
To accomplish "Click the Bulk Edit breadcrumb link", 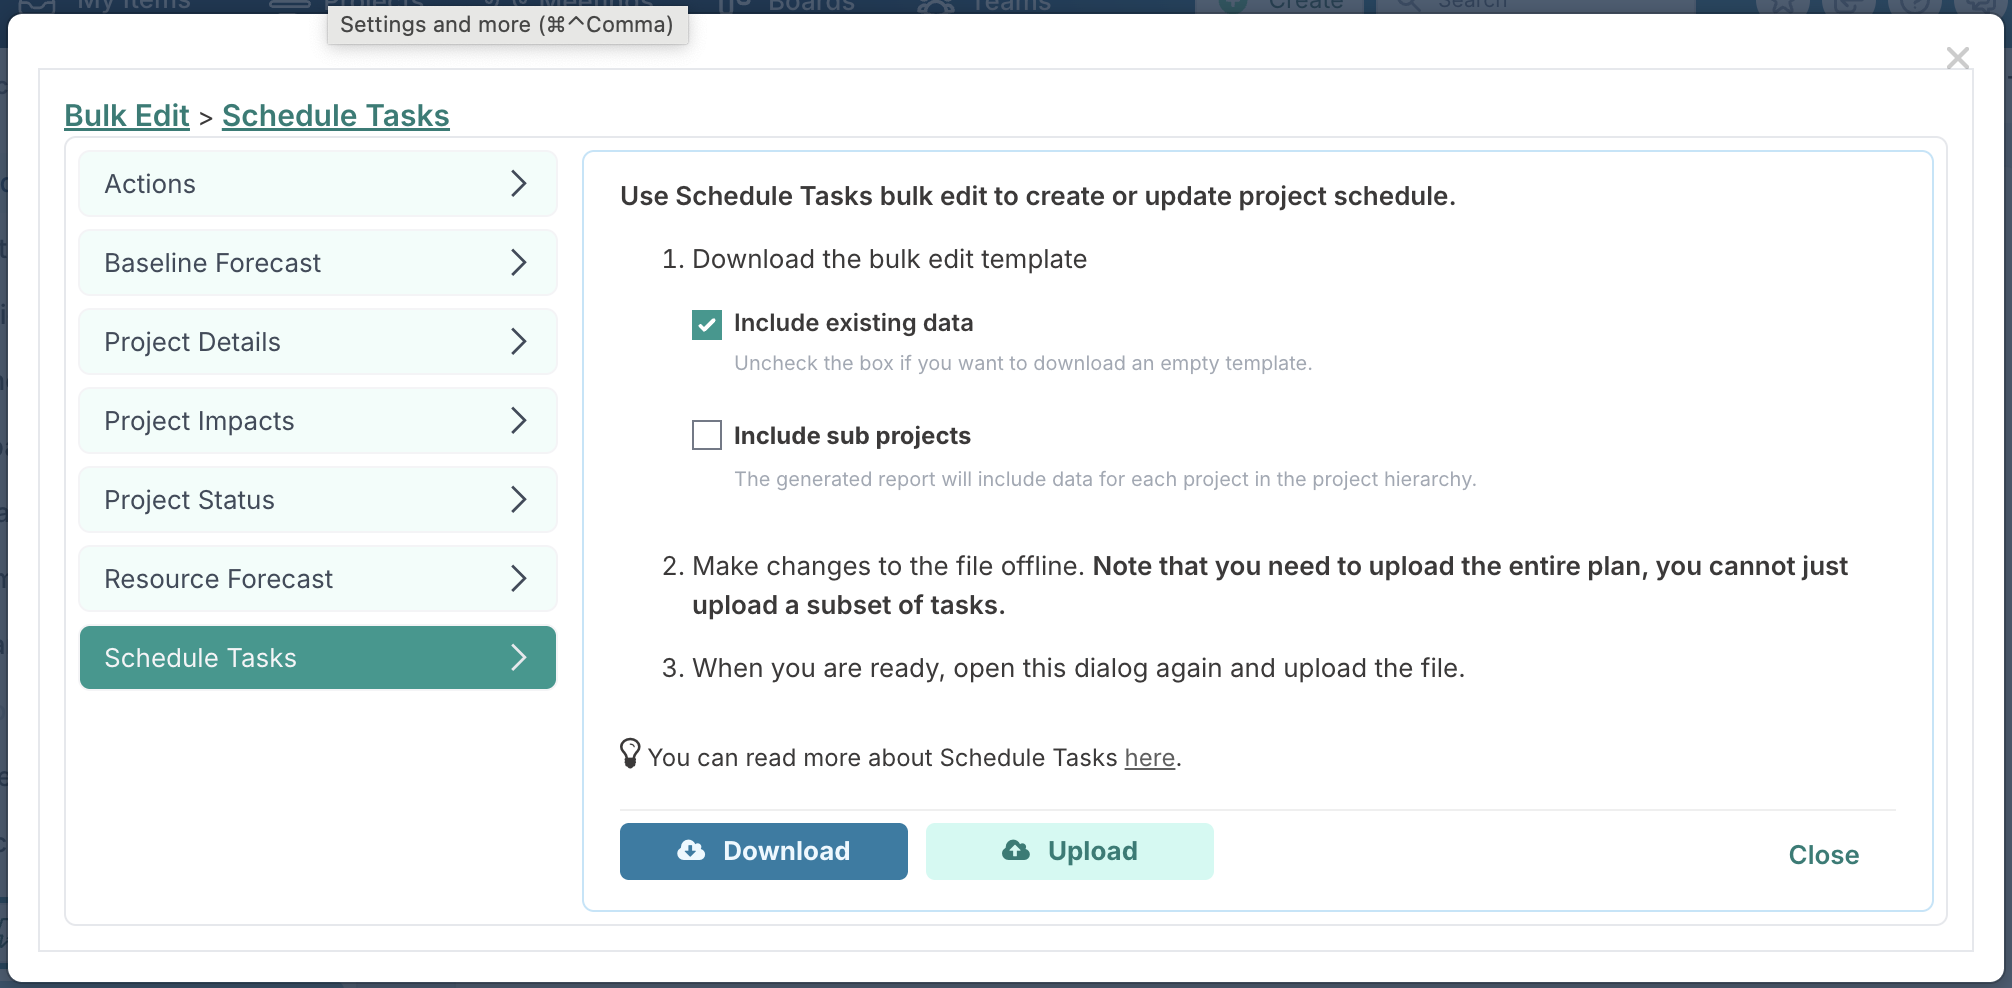I will click(x=127, y=116).
